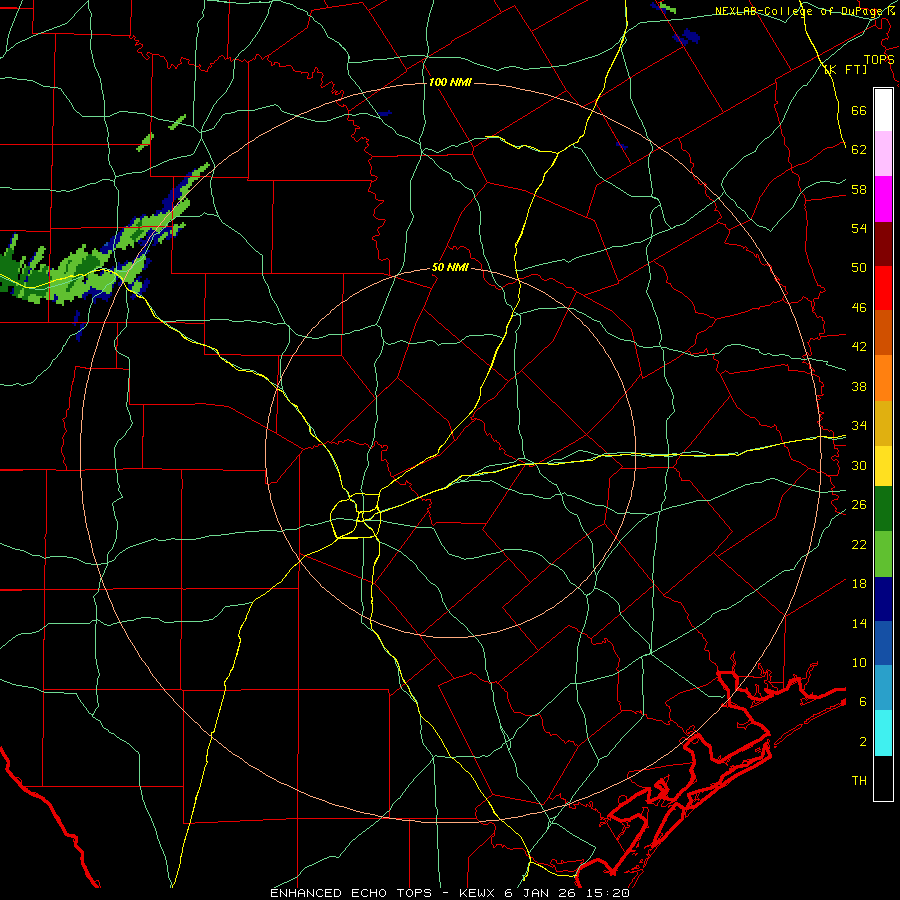This screenshot has width=900, height=900.
Task: Click the central highway loop at the radar site
Action: point(356,515)
